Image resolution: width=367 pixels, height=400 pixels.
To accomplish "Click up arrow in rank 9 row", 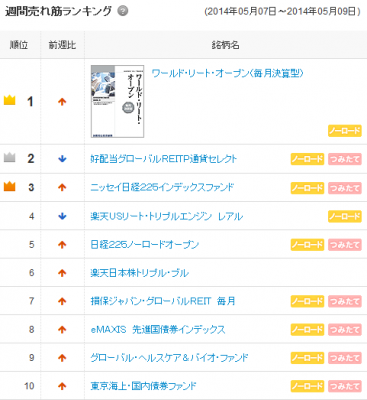I will [x=62, y=358].
